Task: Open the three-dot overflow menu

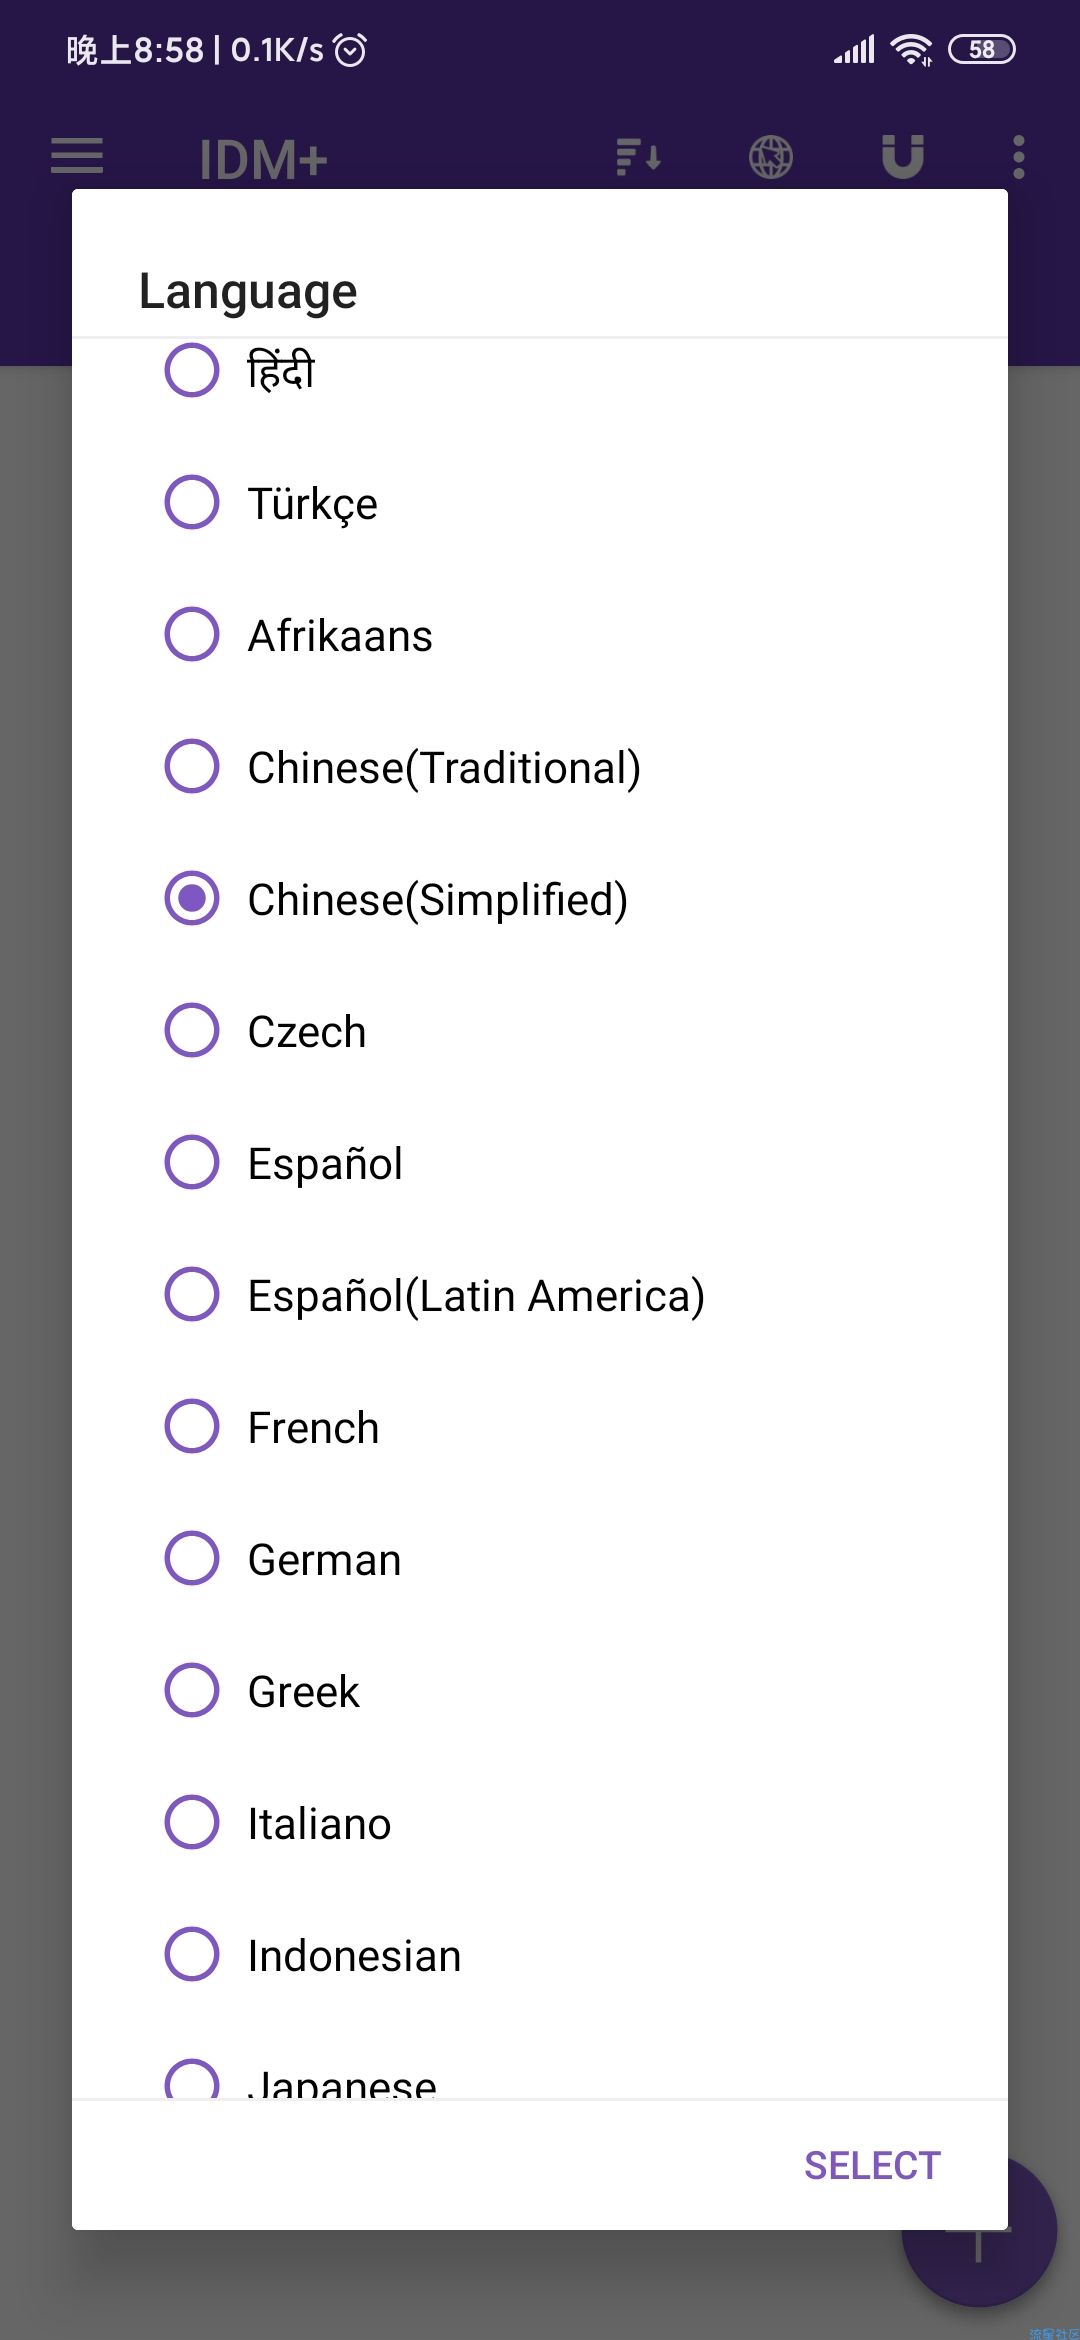Action: (1019, 157)
